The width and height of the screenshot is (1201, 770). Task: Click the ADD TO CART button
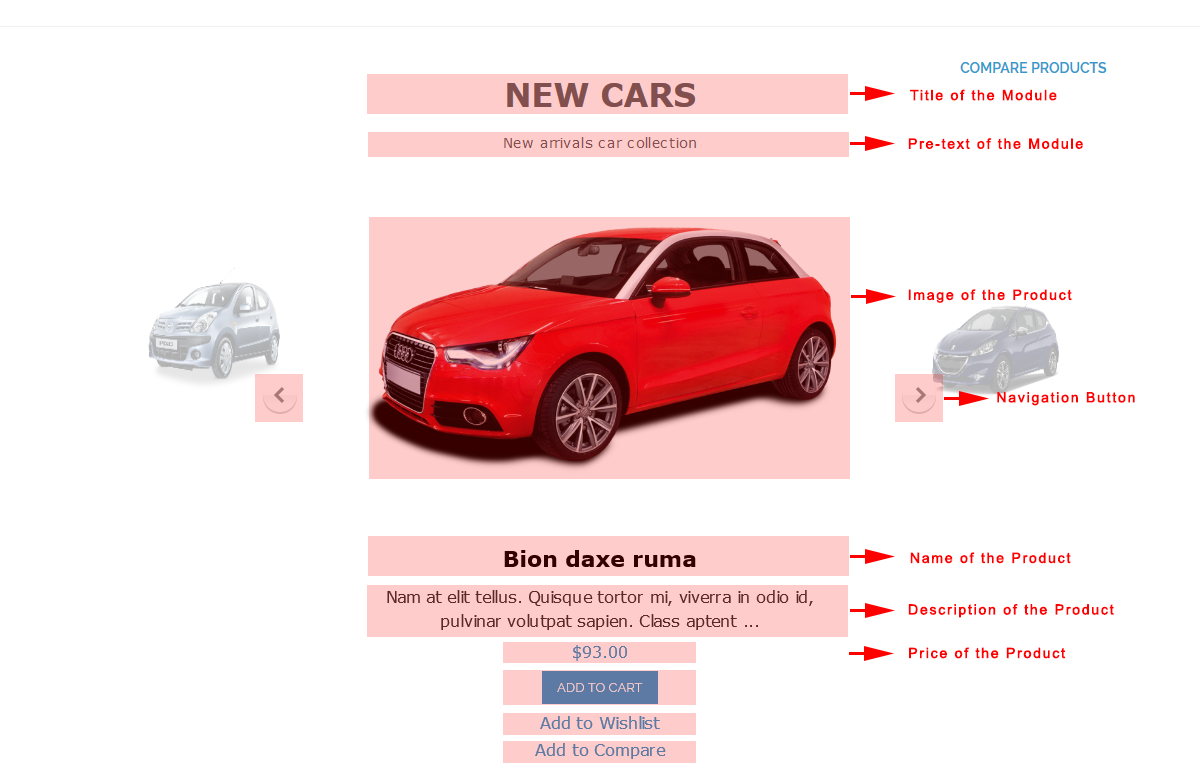pyautogui.click(x=600, y=687)
